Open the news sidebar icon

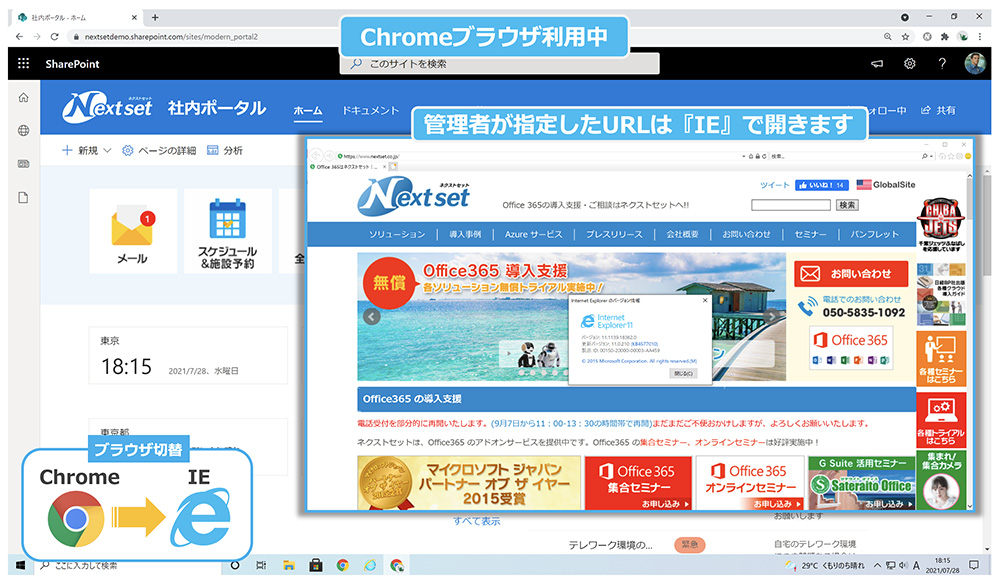[24, 164]
